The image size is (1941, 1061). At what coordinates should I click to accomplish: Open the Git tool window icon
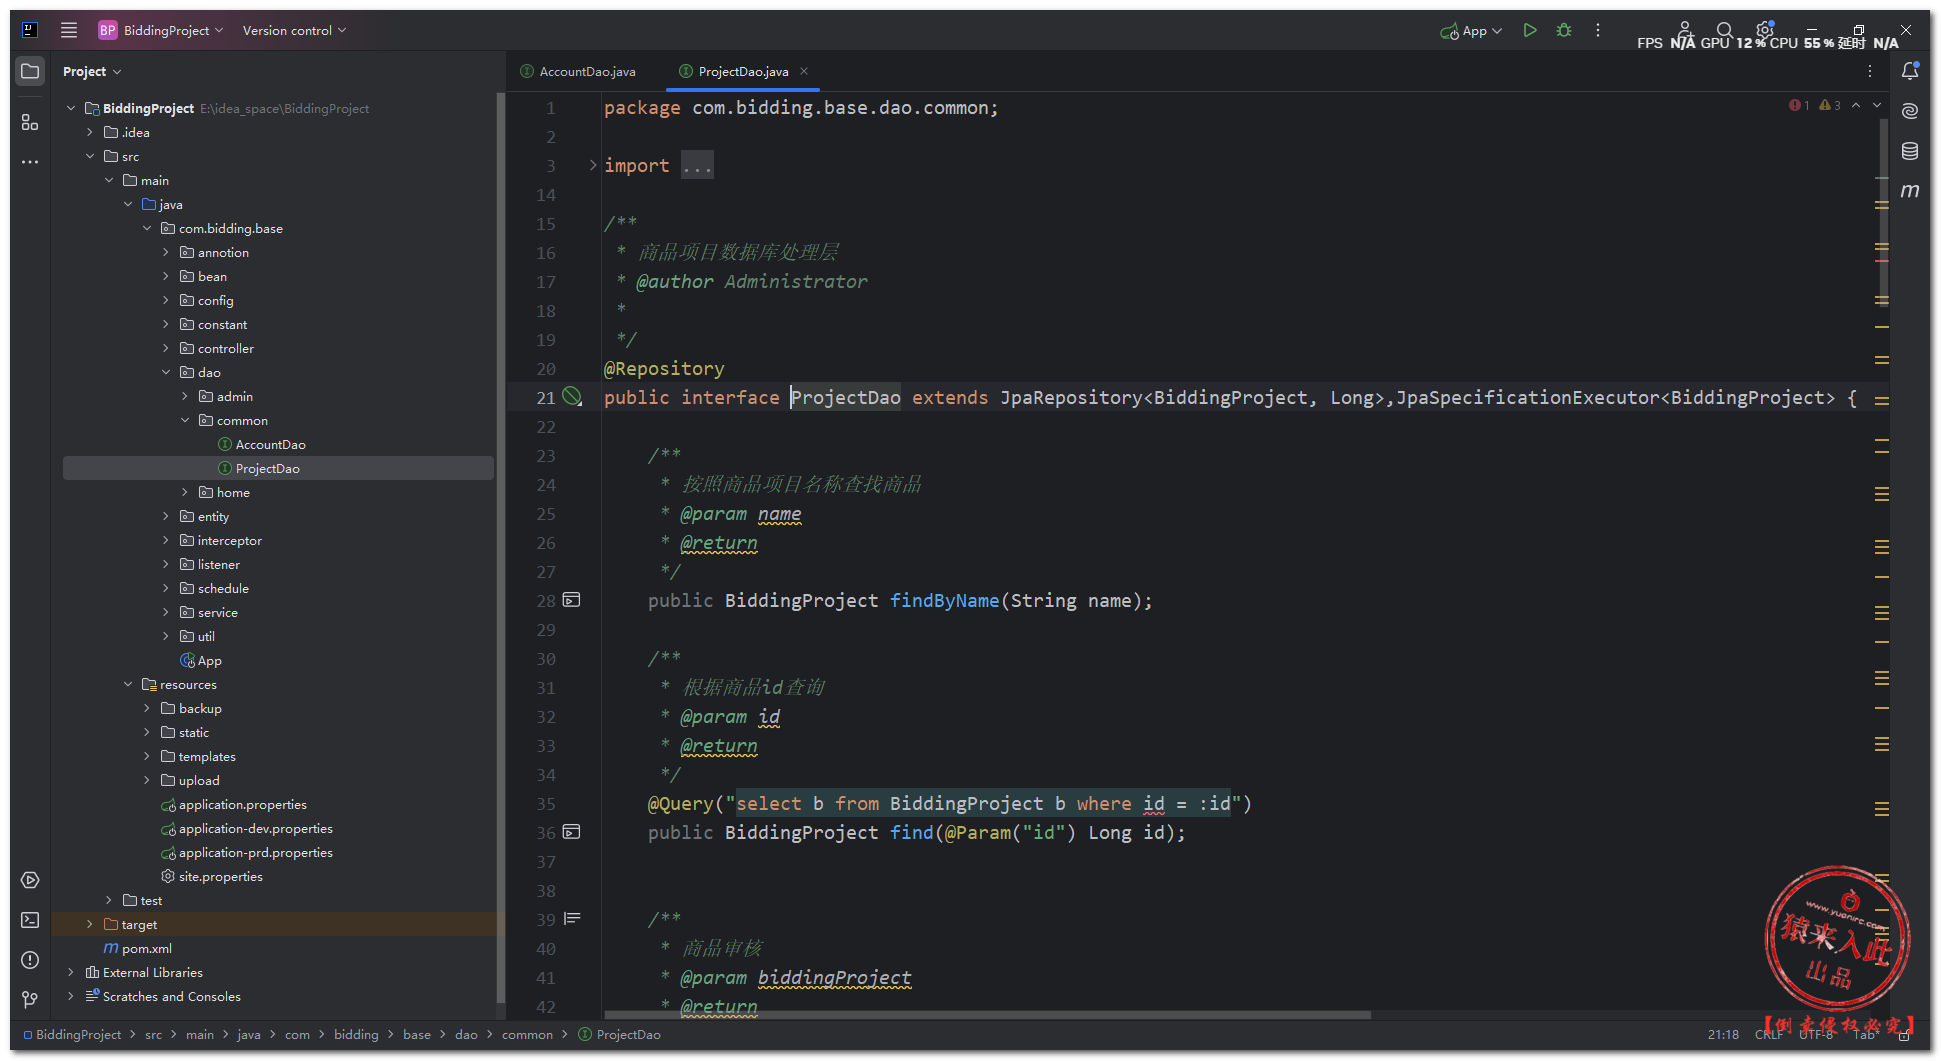(x=30, y=999)
